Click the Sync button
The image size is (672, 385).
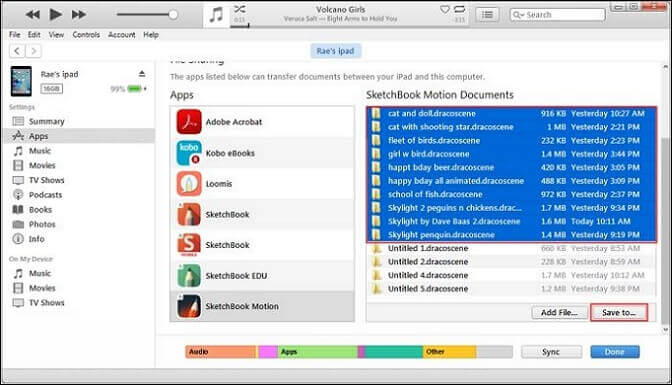coord(551,352)
